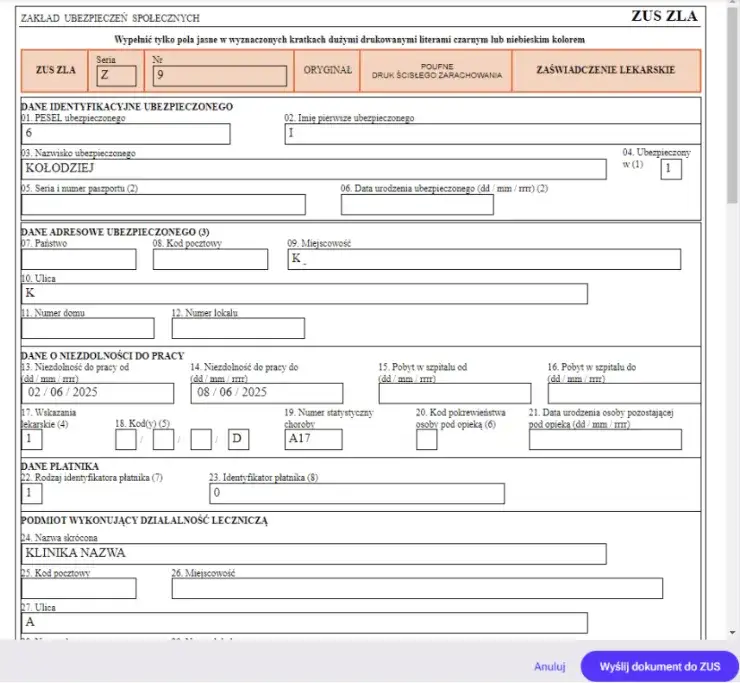
Task: Click the clinic Ulica field (27)
Action: (304, 623)
